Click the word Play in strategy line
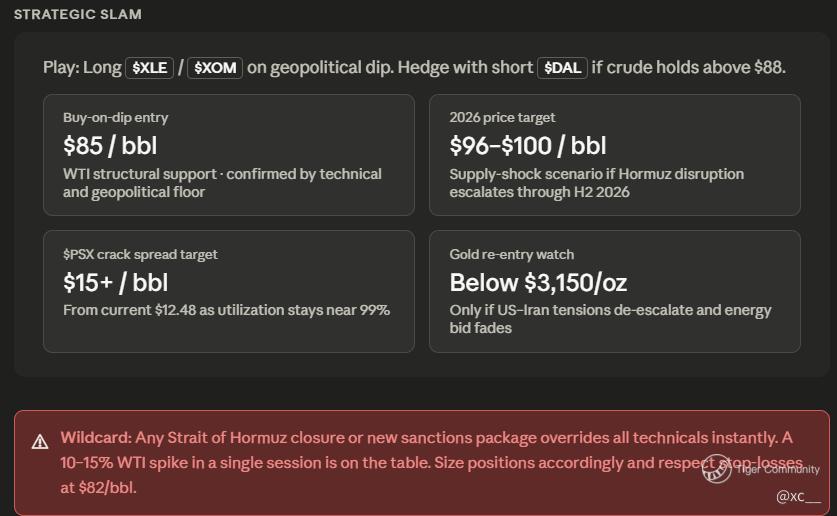This screenshot has width=837, height=516. click(60, 68)
